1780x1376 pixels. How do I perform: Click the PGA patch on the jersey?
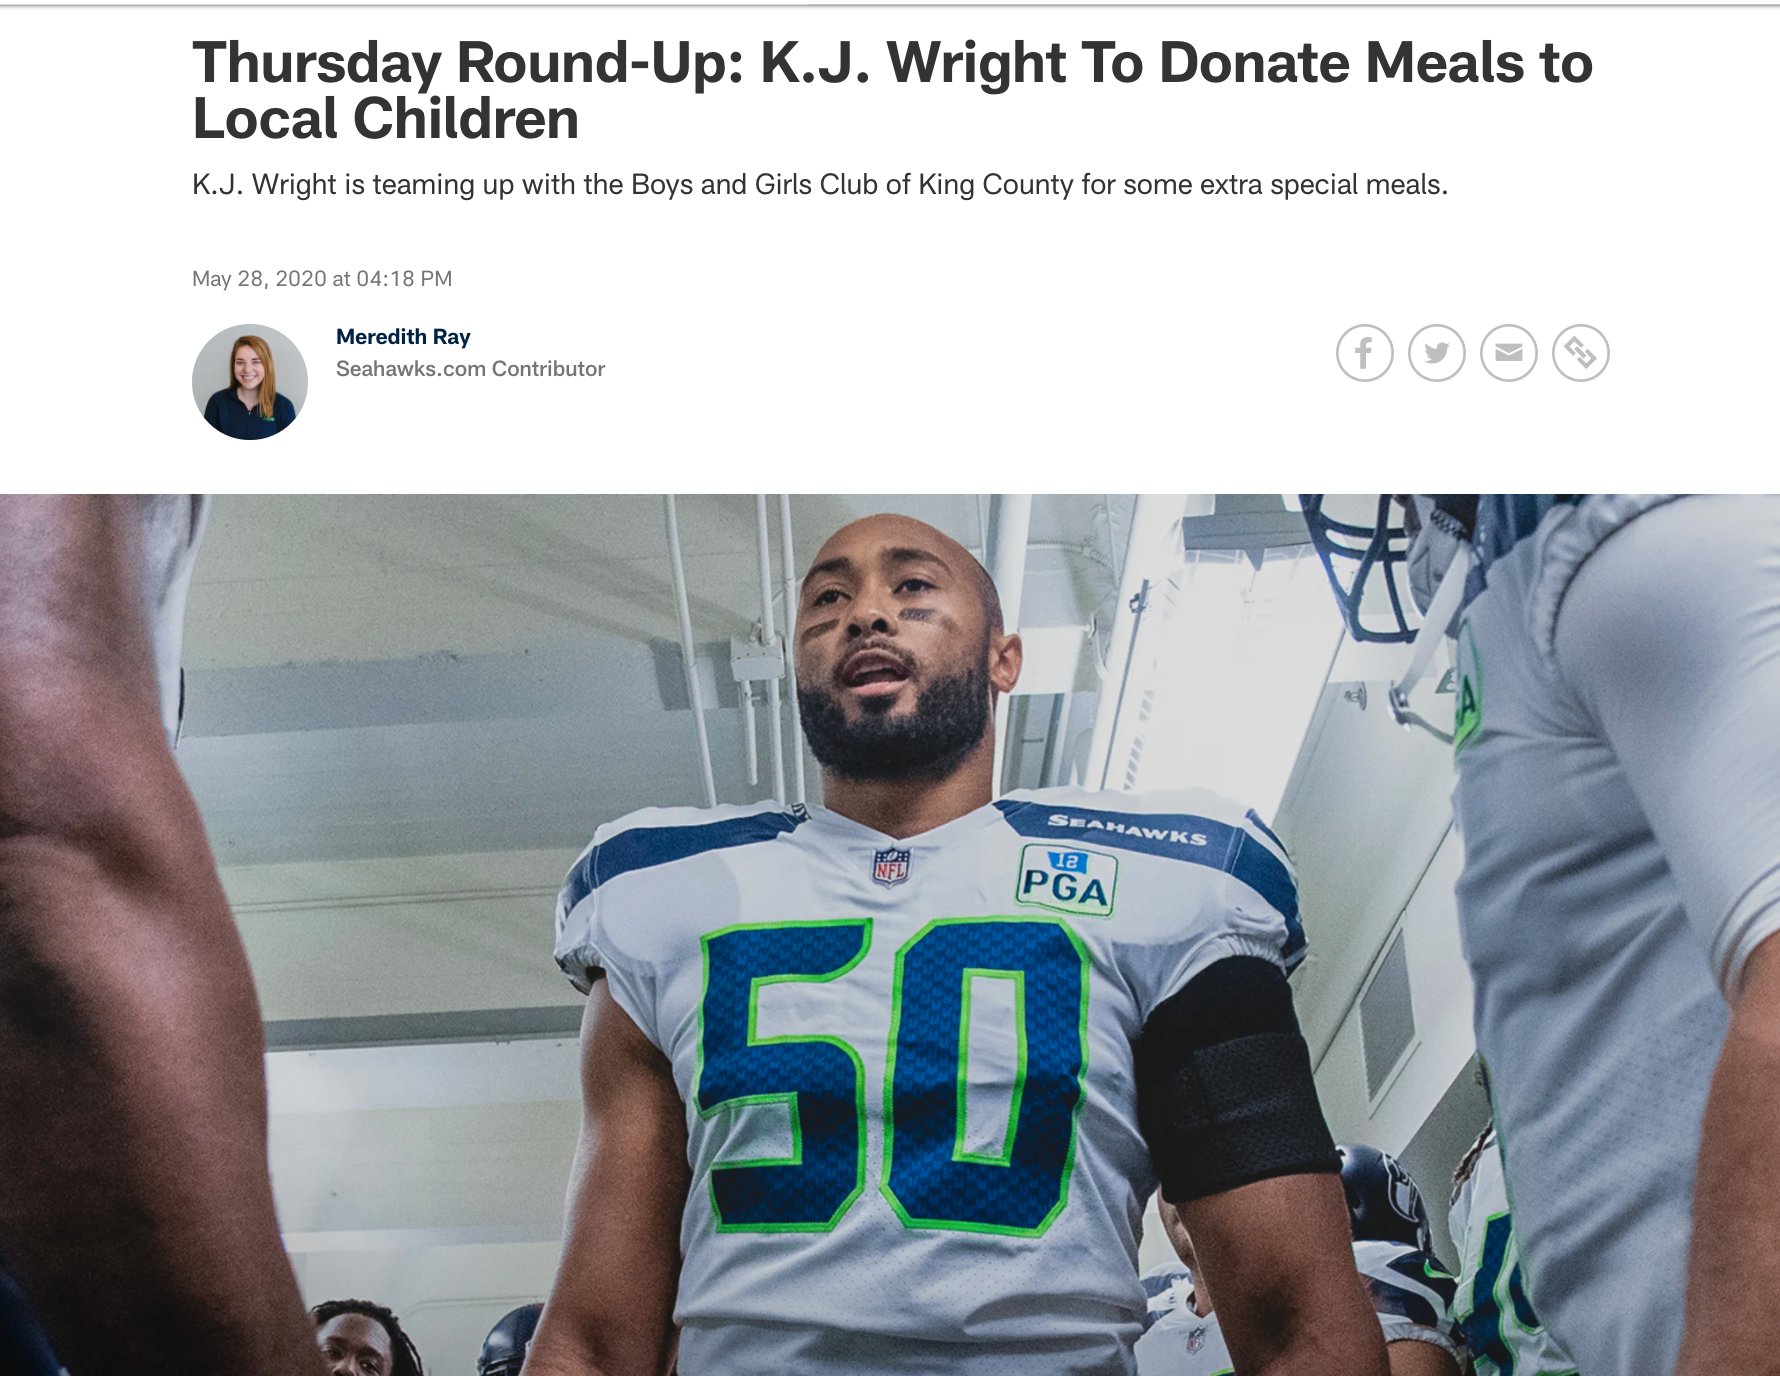[1066, 880]
